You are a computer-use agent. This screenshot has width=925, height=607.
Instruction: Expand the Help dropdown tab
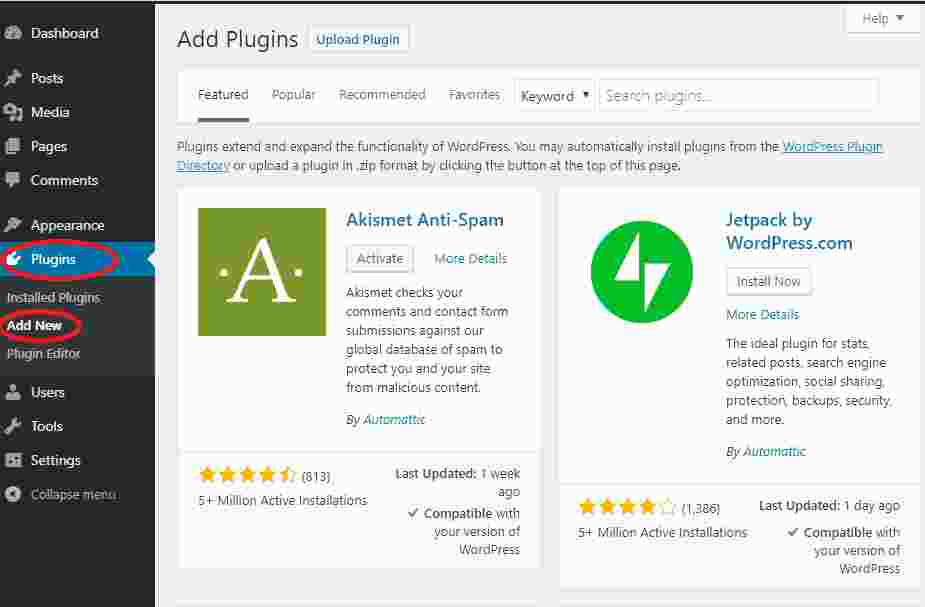point(883,18)
